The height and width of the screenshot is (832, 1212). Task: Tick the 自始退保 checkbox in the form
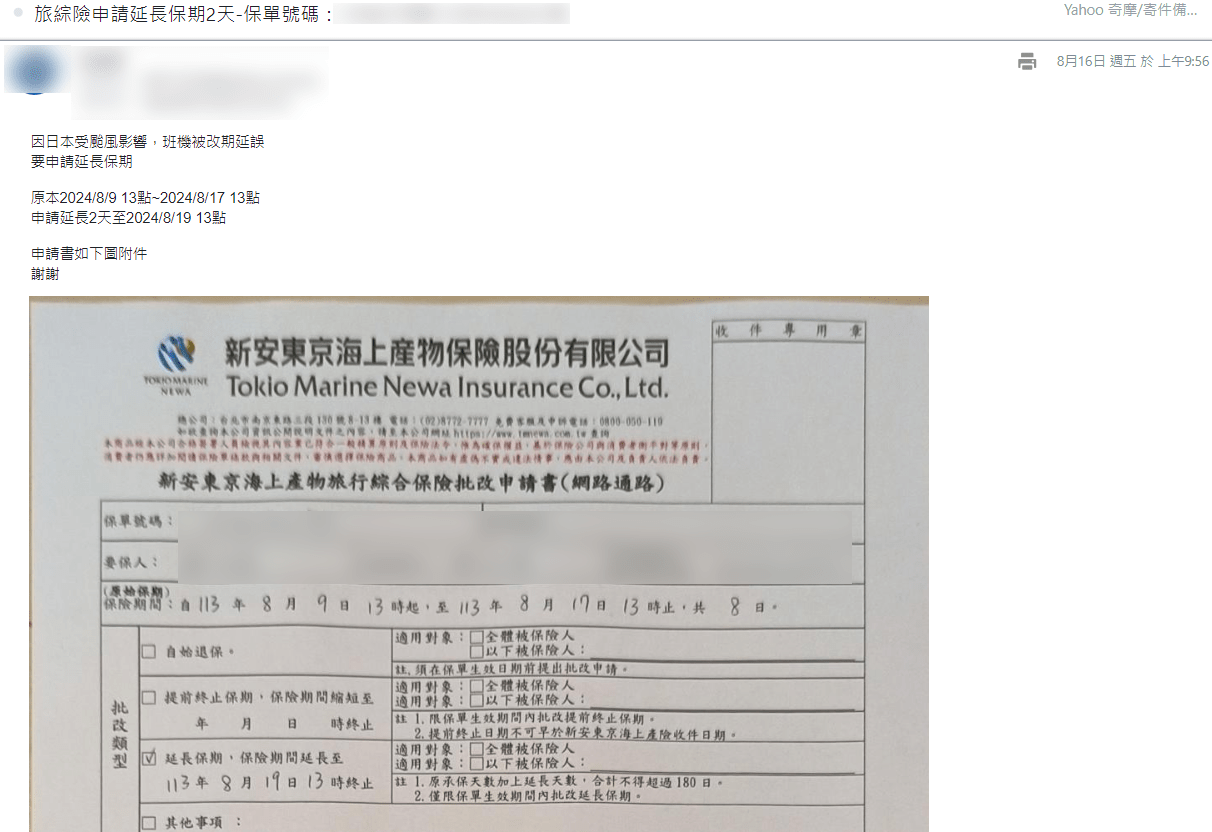[149, 652]
